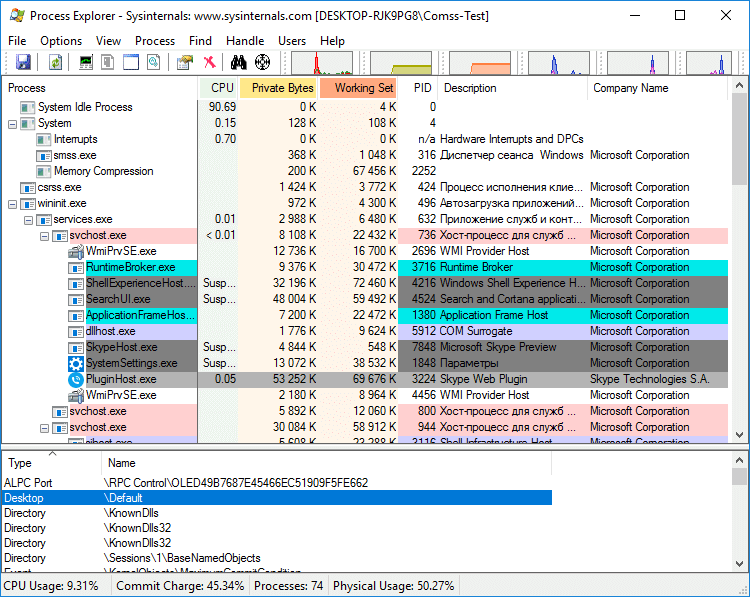Select \Sessions\1\BaseNamedObjects directory row
This screenshot has height=597, width=750.
click(277, 558)
